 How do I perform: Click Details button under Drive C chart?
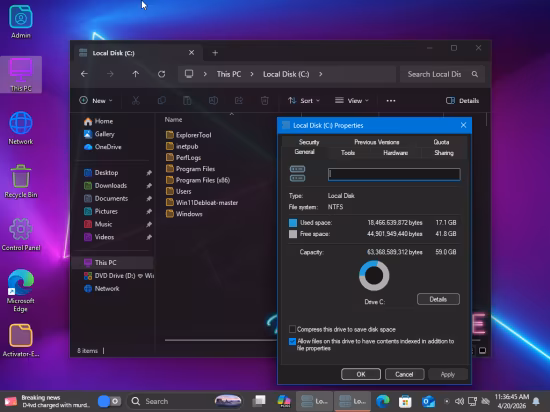(x=438, y=299)
